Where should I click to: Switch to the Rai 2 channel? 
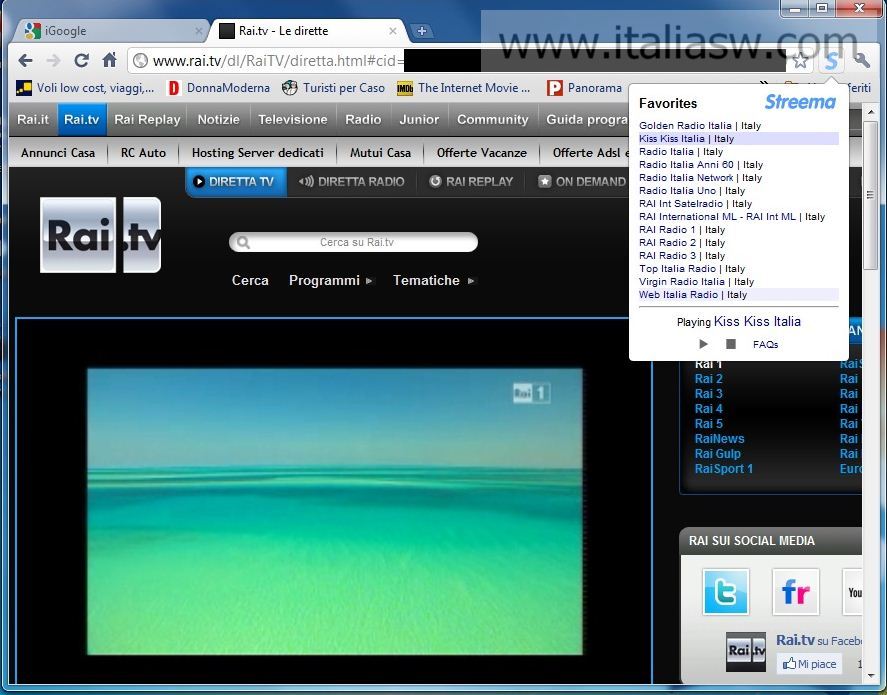708,379
